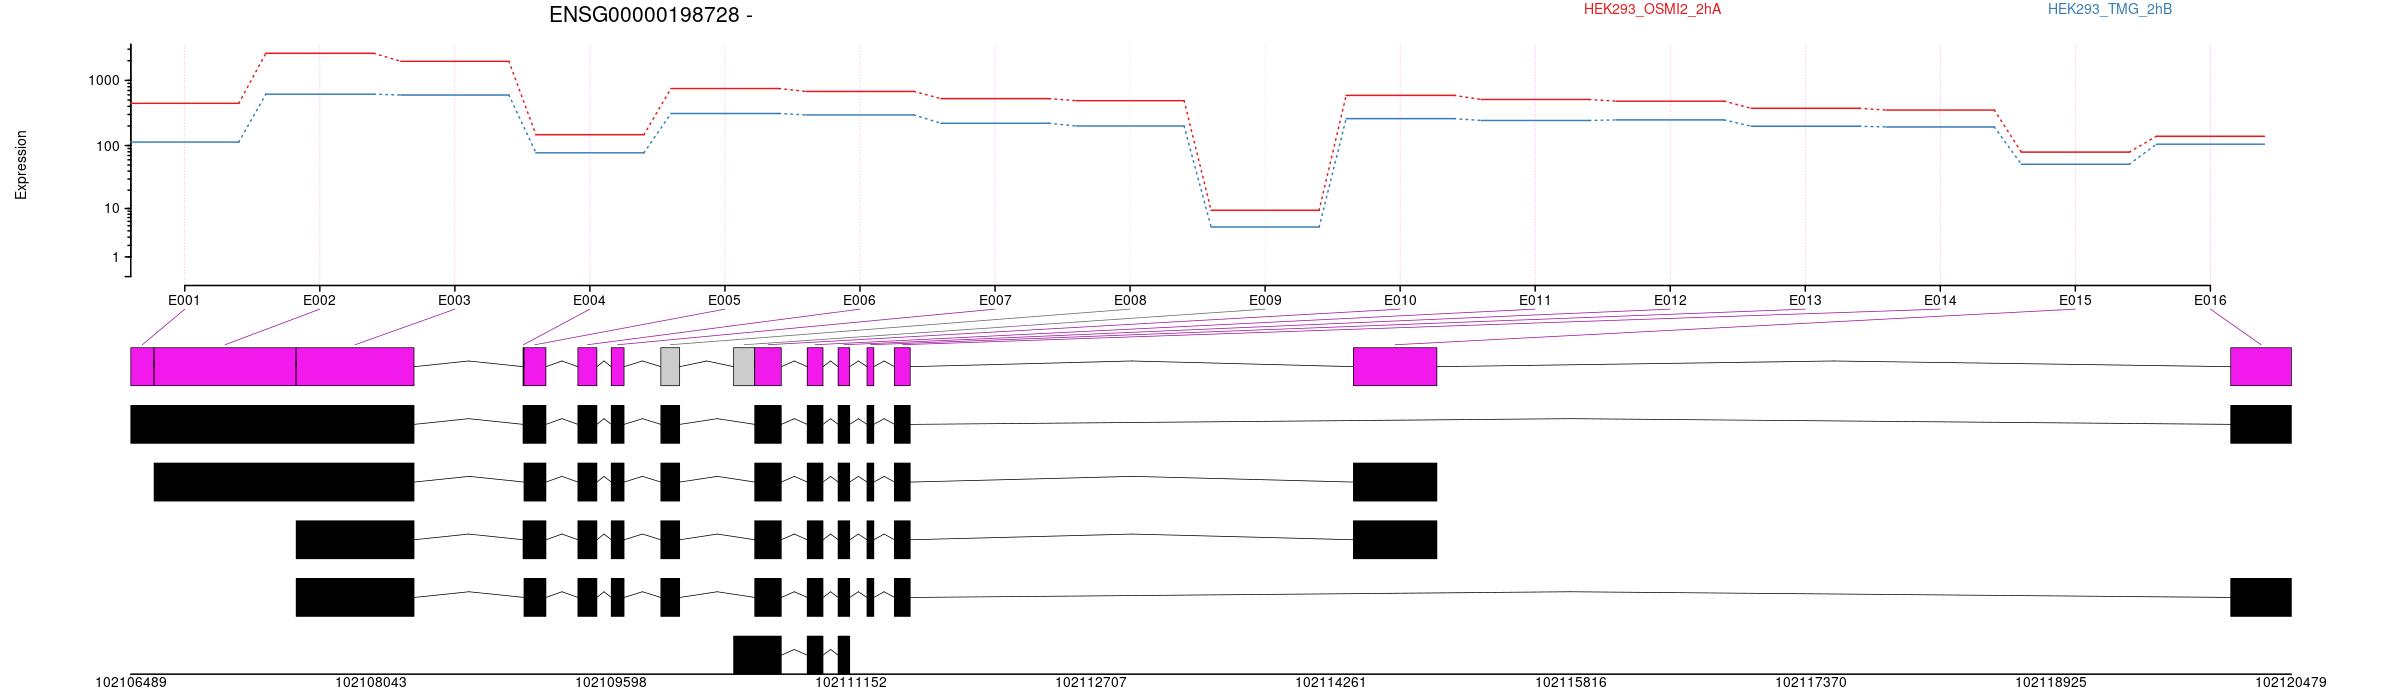The width and height of the screenshot is (2400, 700).
Task: Click genomic coordinate 102118925
Action: (2051, 683)
